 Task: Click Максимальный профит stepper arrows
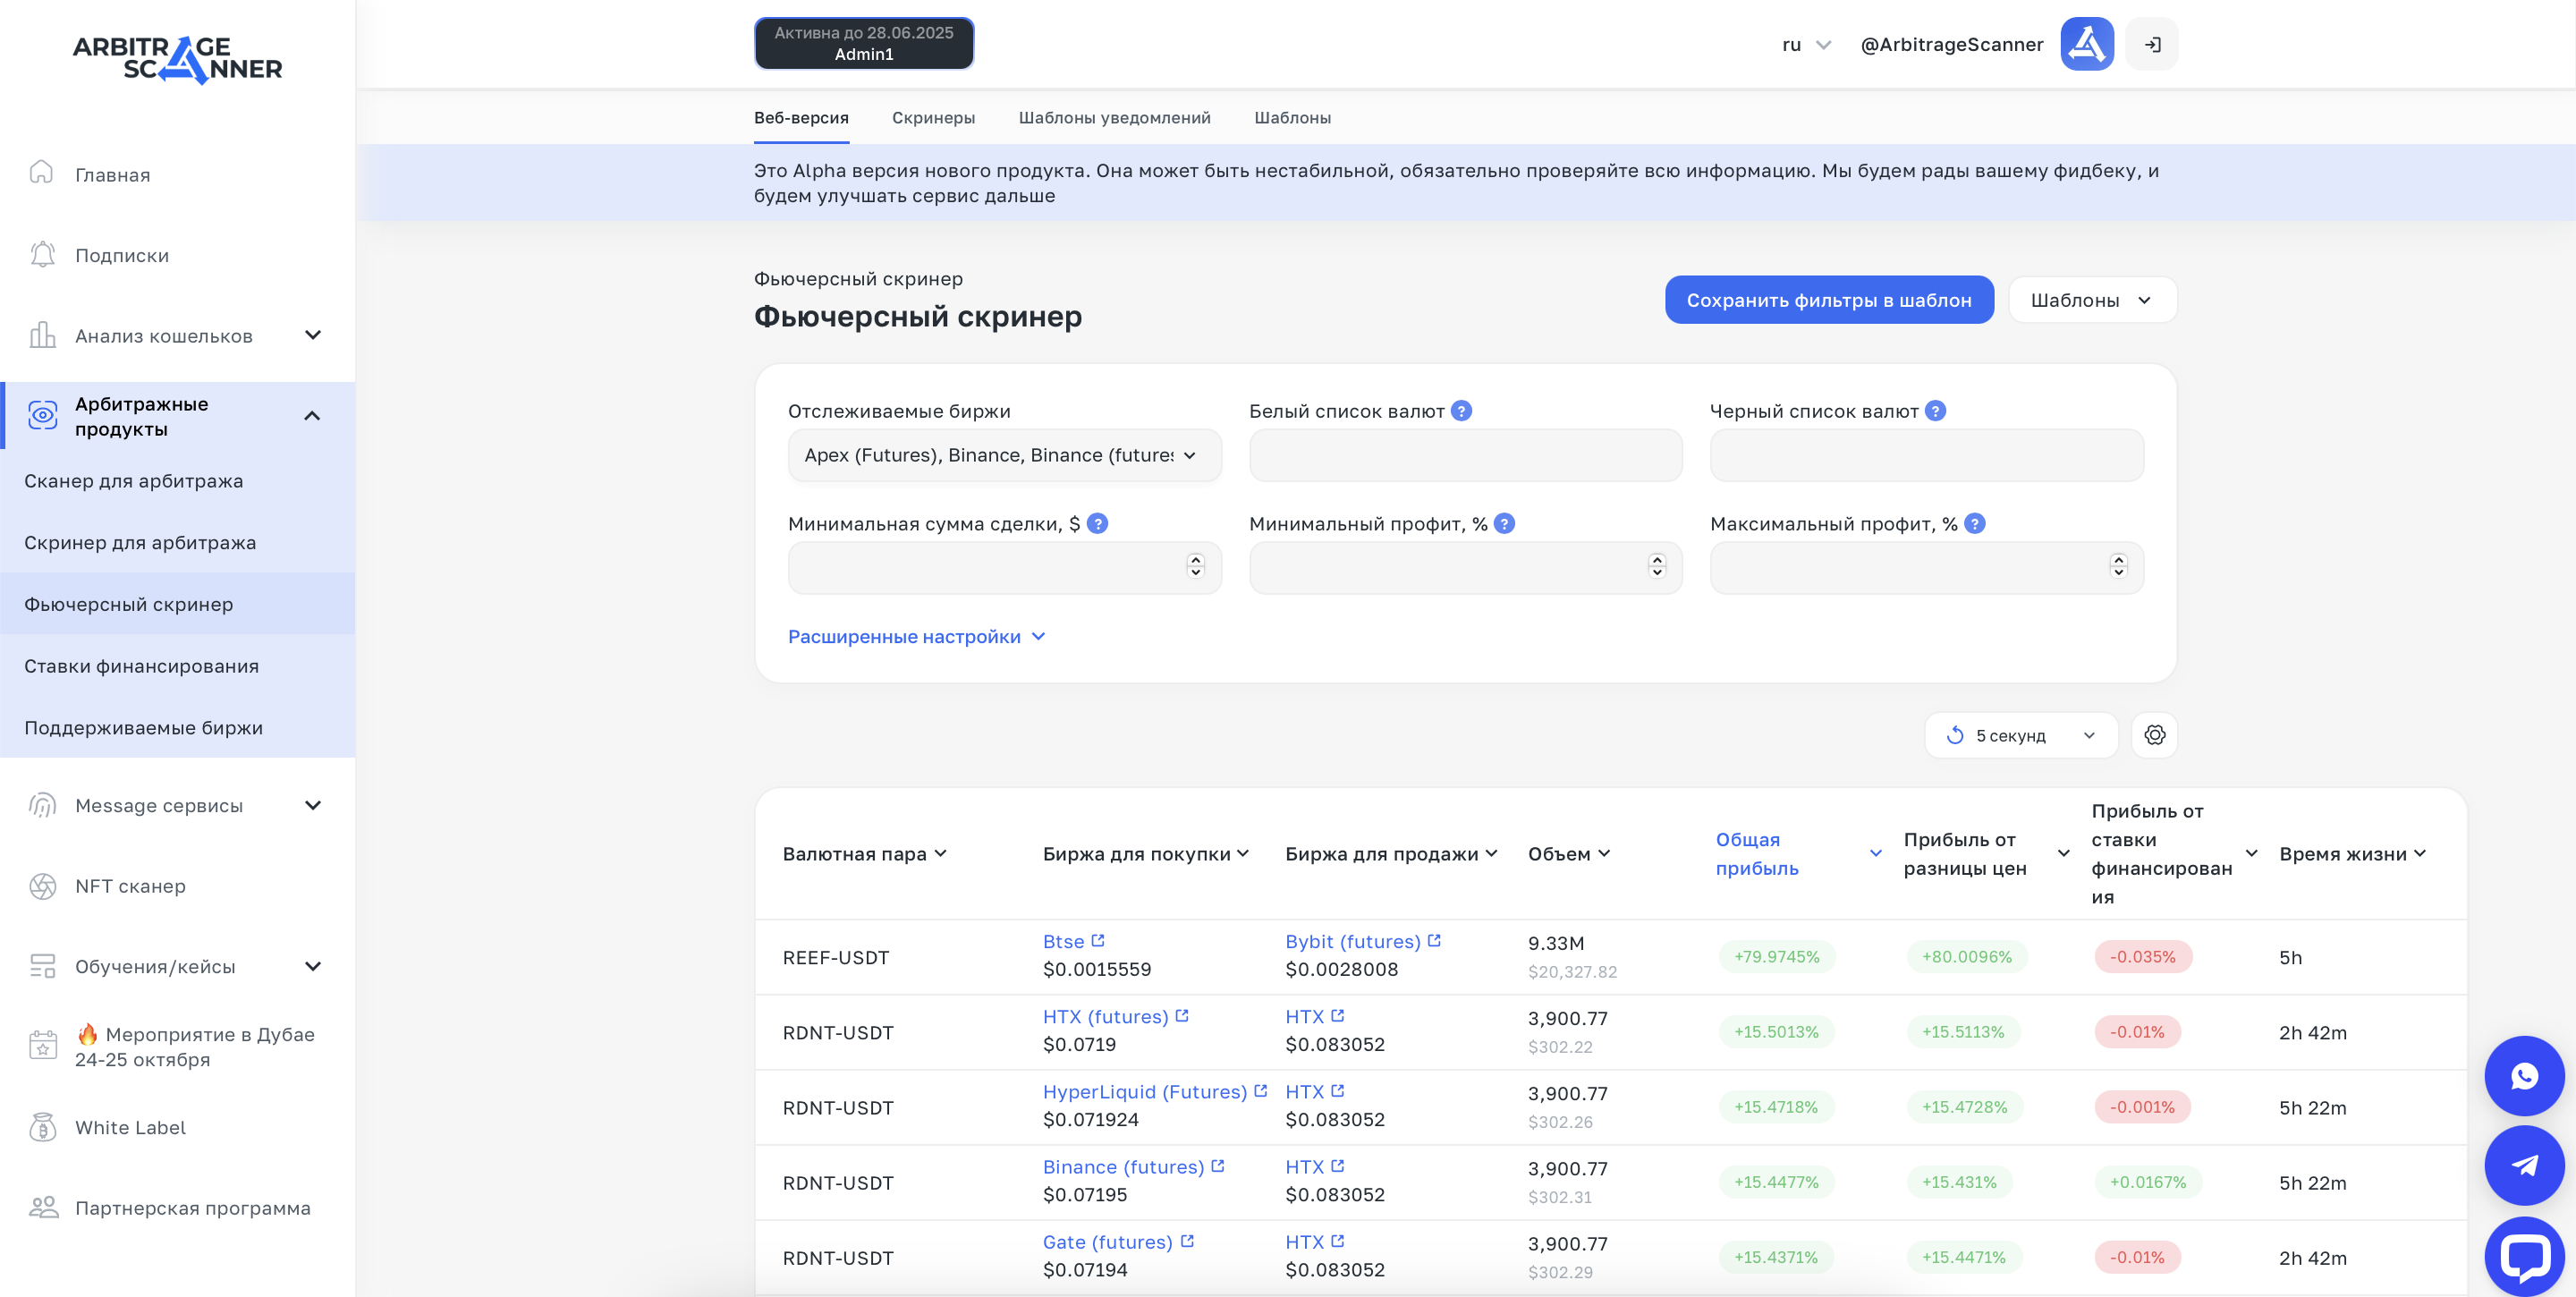(2118, 566)
